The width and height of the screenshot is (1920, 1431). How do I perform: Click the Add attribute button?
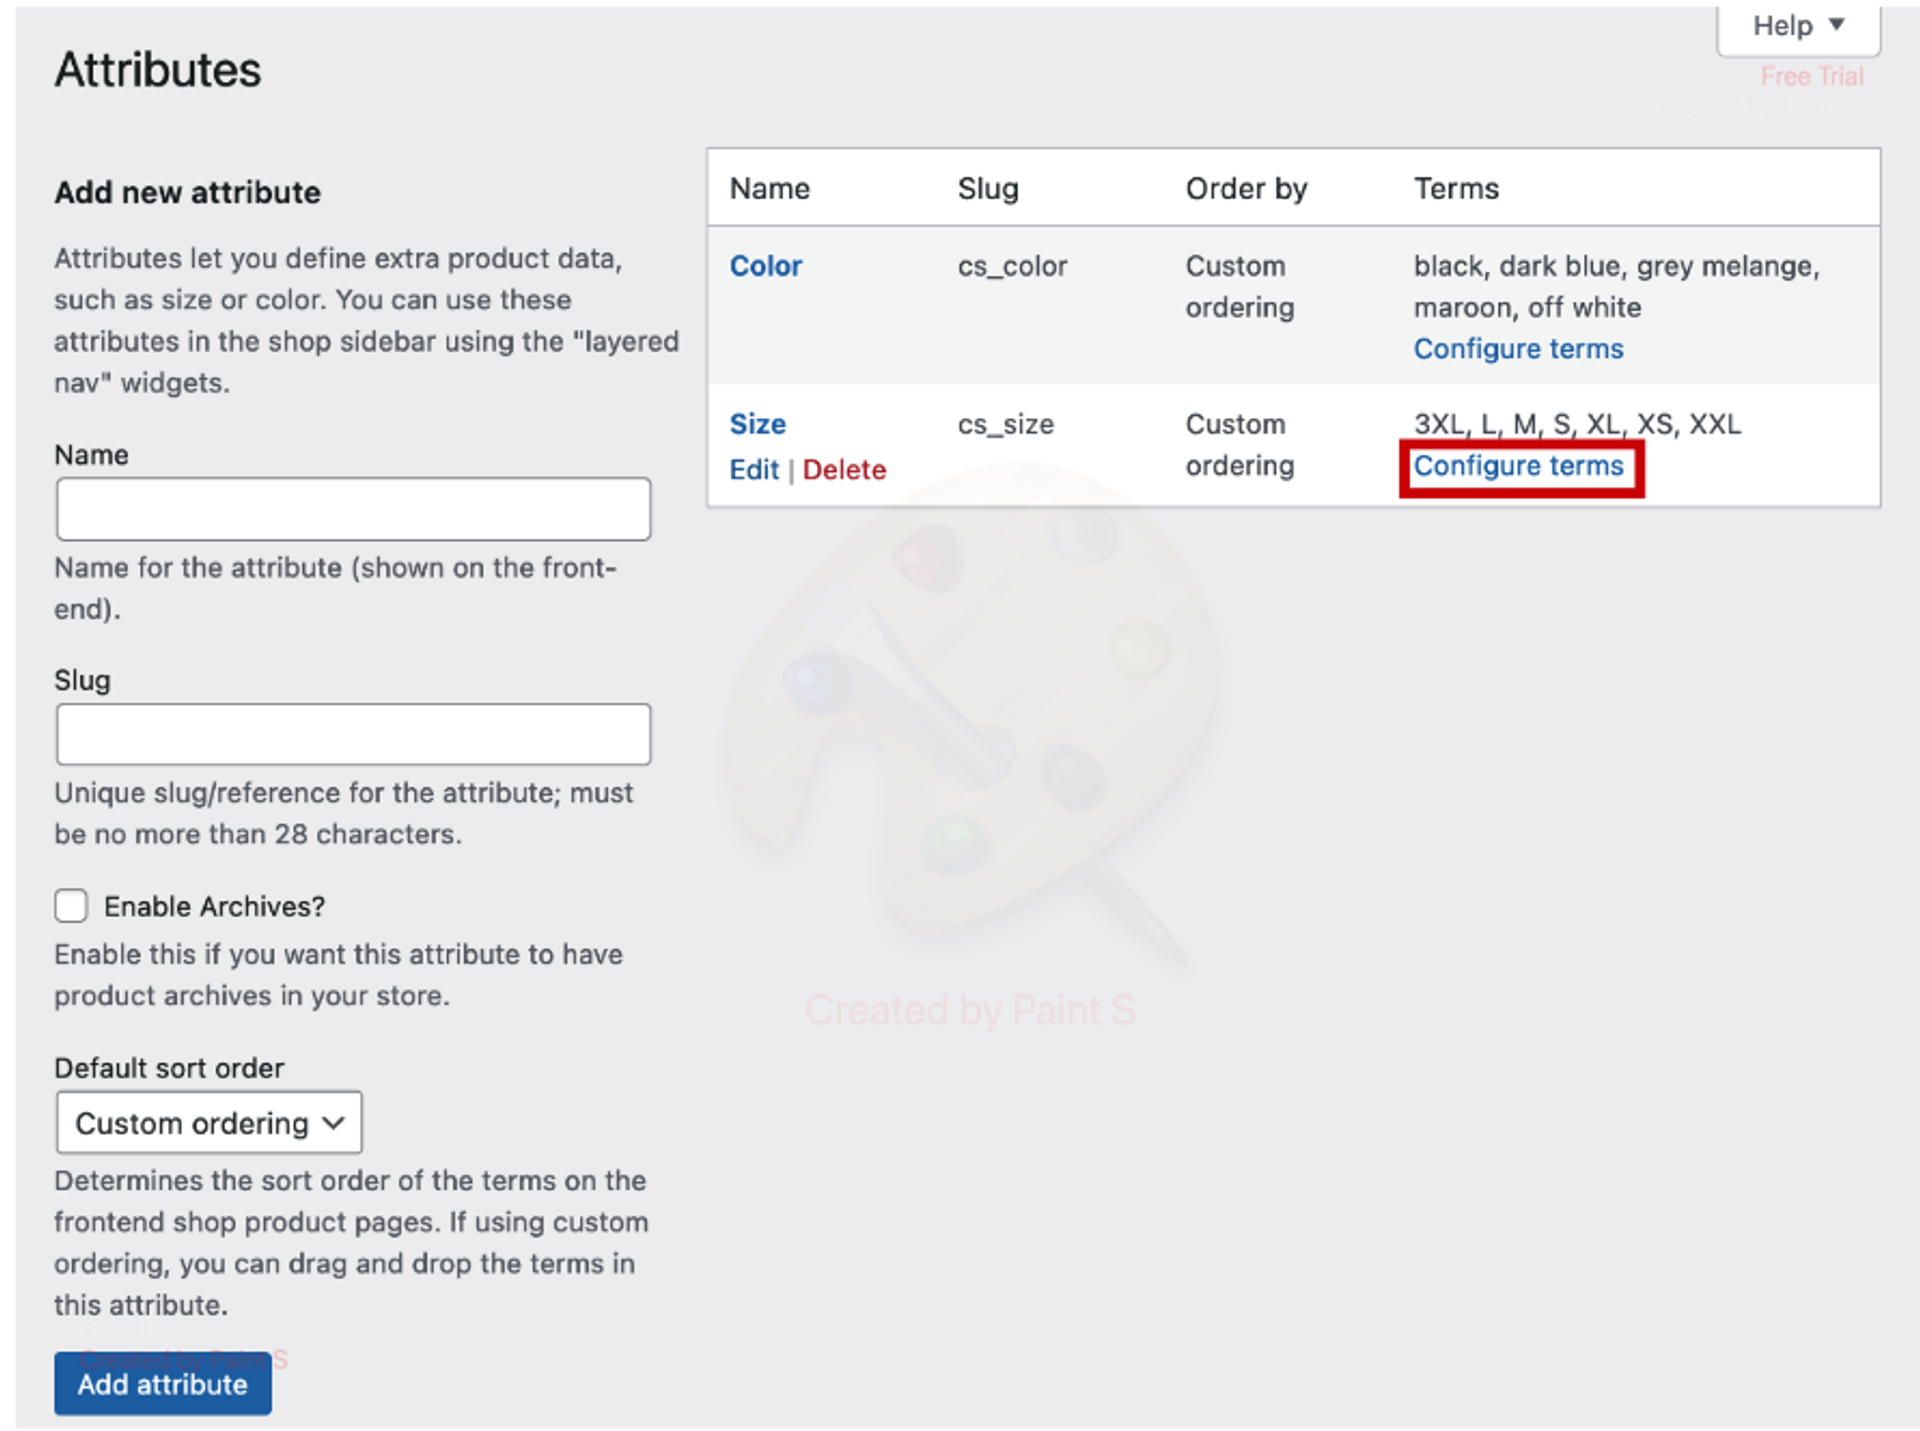click(162, 1384)
